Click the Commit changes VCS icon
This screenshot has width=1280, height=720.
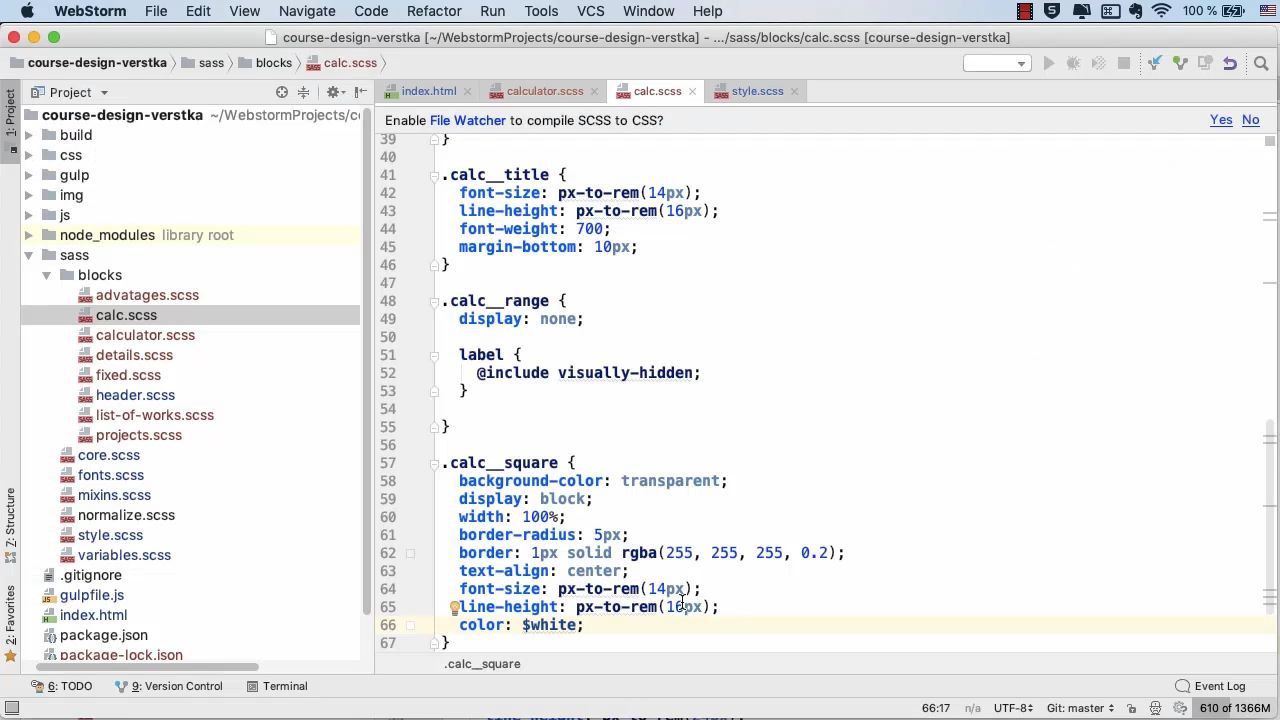1180,63
